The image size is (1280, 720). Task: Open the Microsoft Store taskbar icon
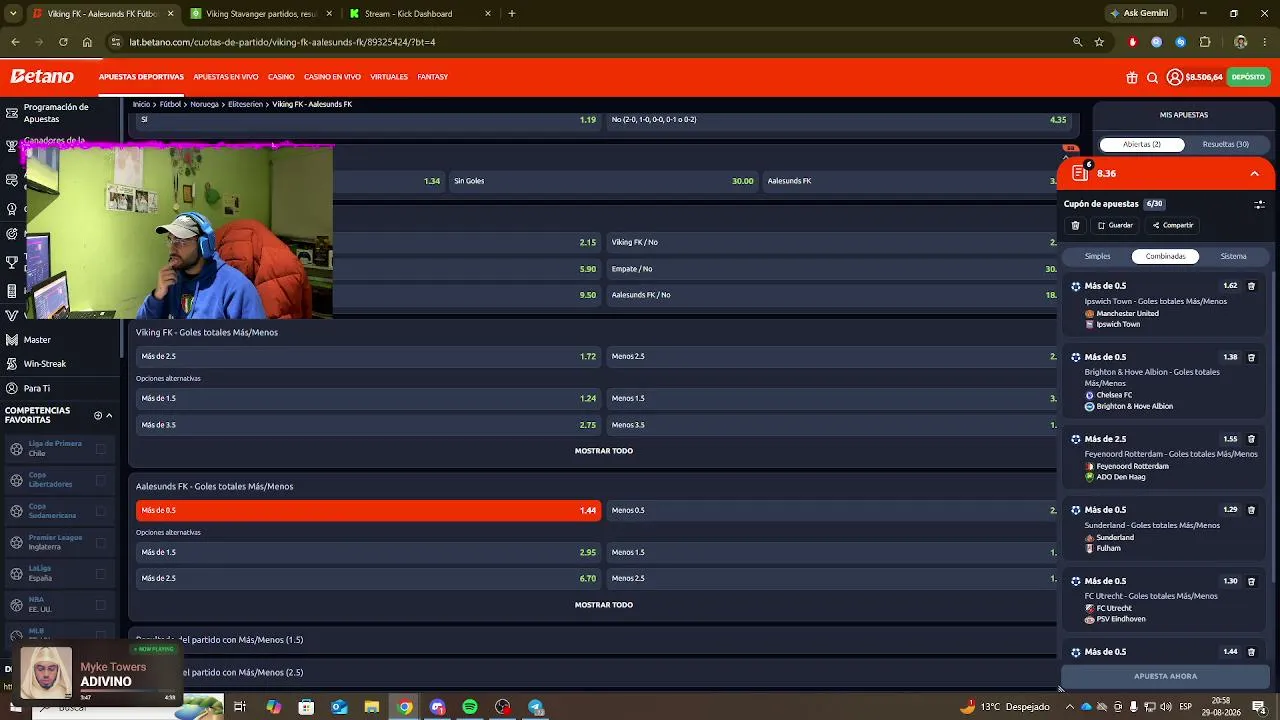click(x=306, y=707)
